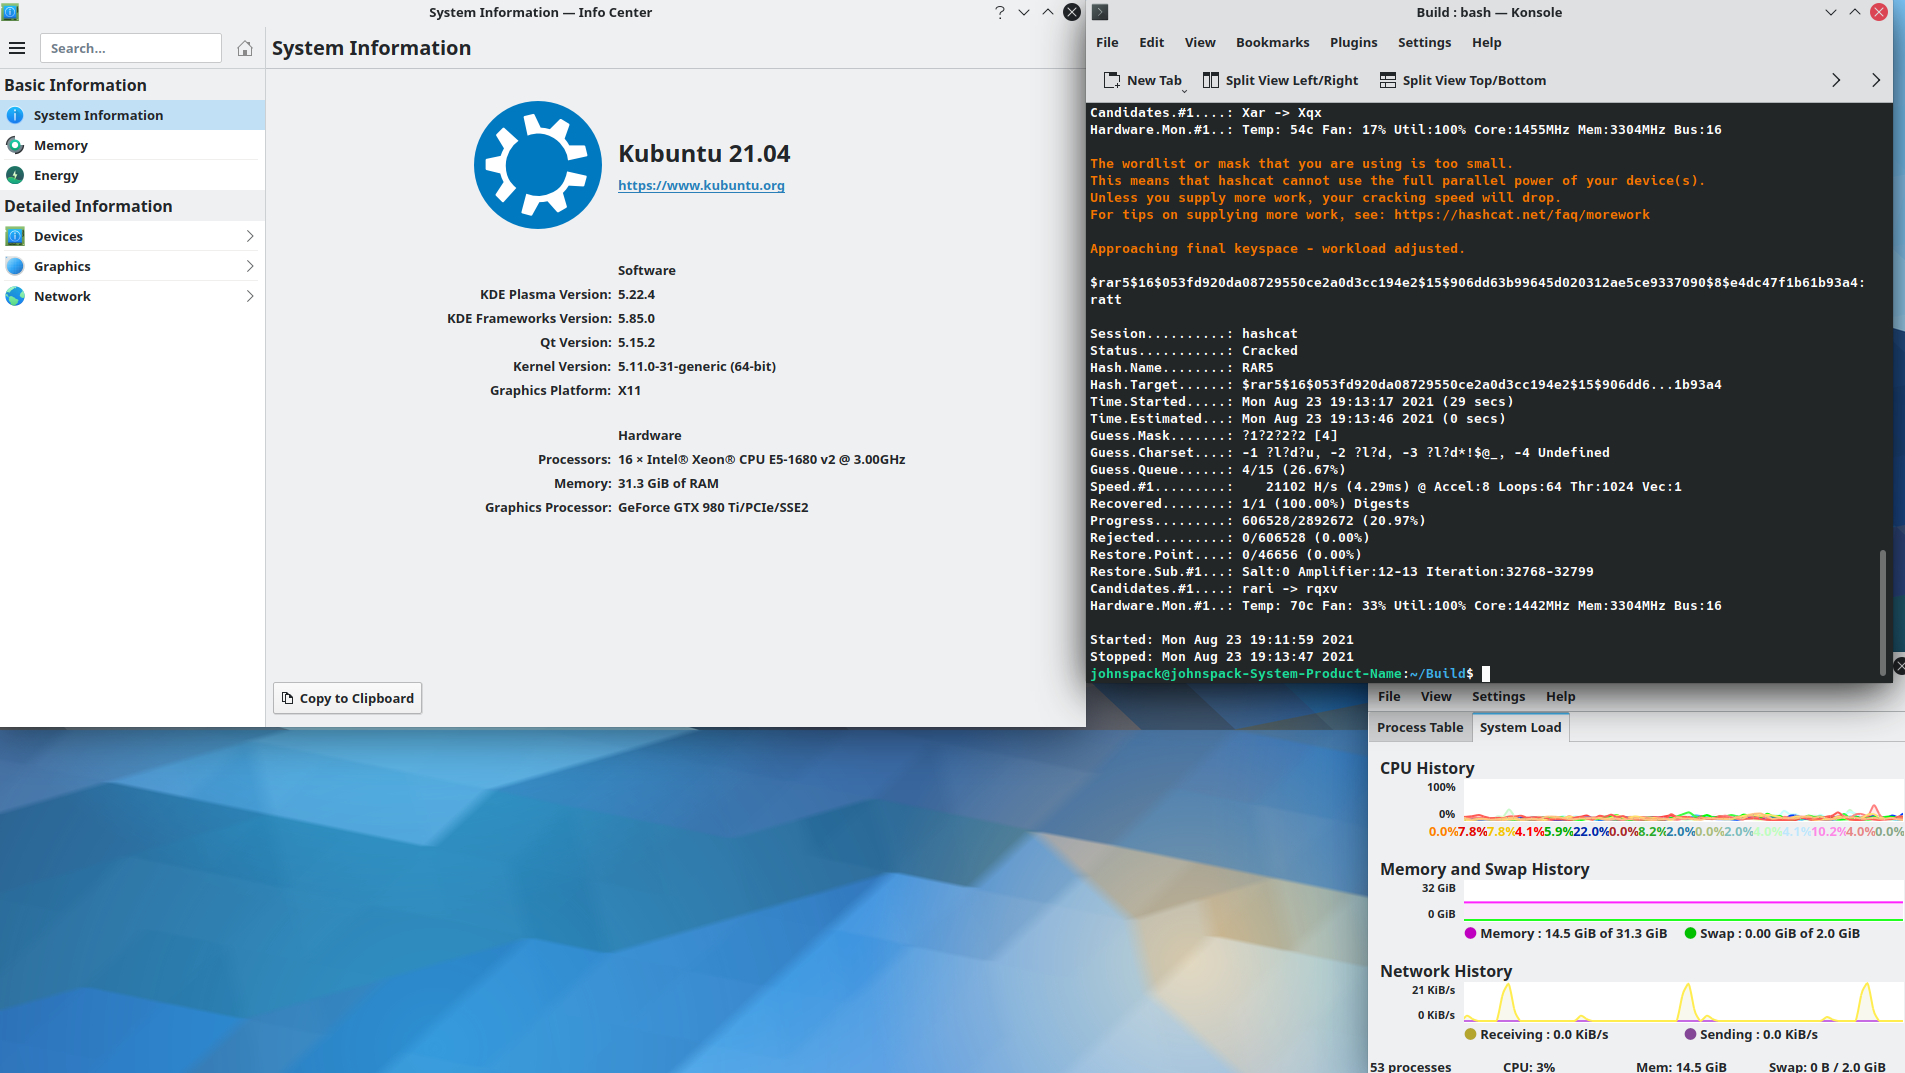This screenshot has height=1073, width=1905.
Task: Open System Monitor File menu
Action: click(1389, 696)
